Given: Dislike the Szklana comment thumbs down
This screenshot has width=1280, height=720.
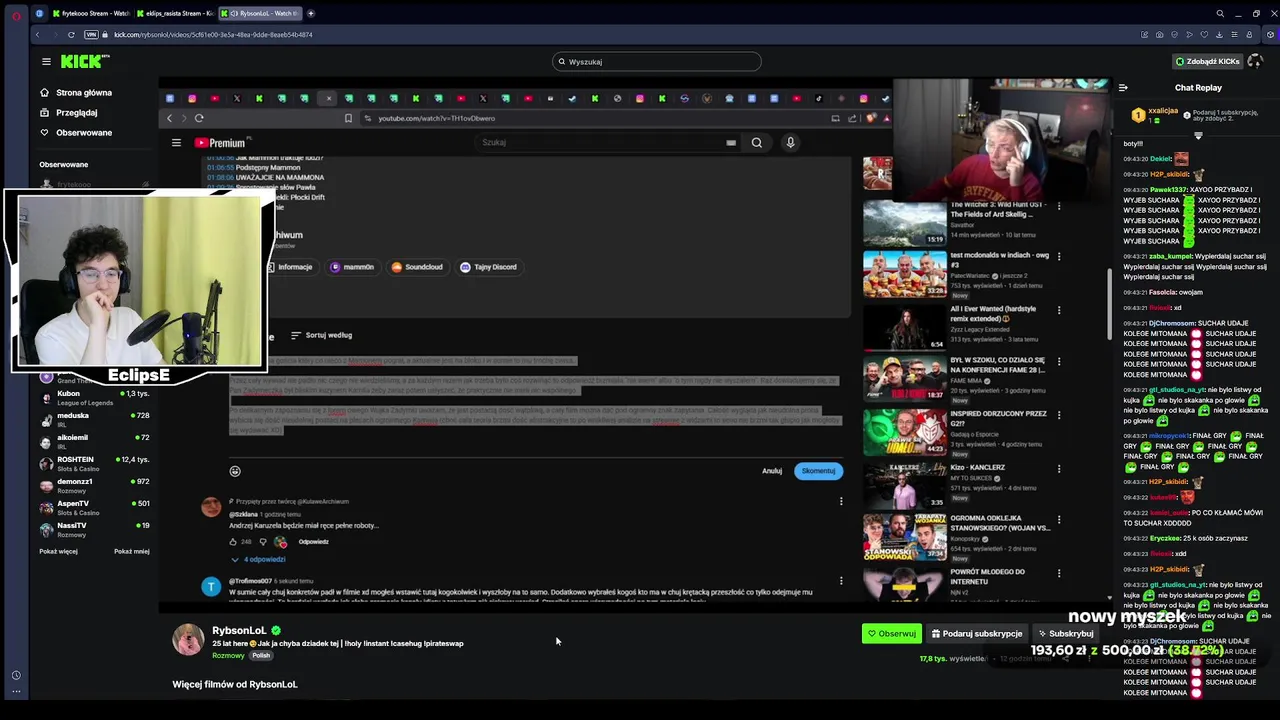Looking at the screenshot, I should [x=263, y=542].
